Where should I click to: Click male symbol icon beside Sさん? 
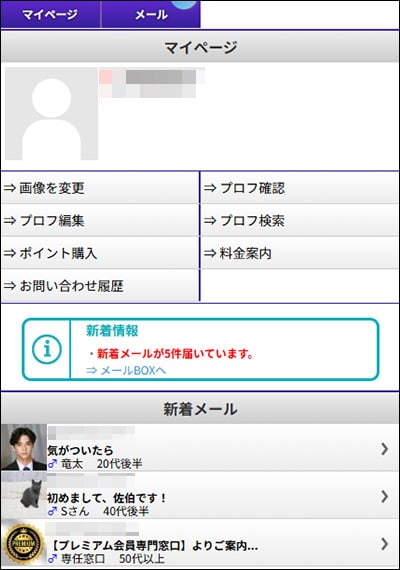point(53,511)
